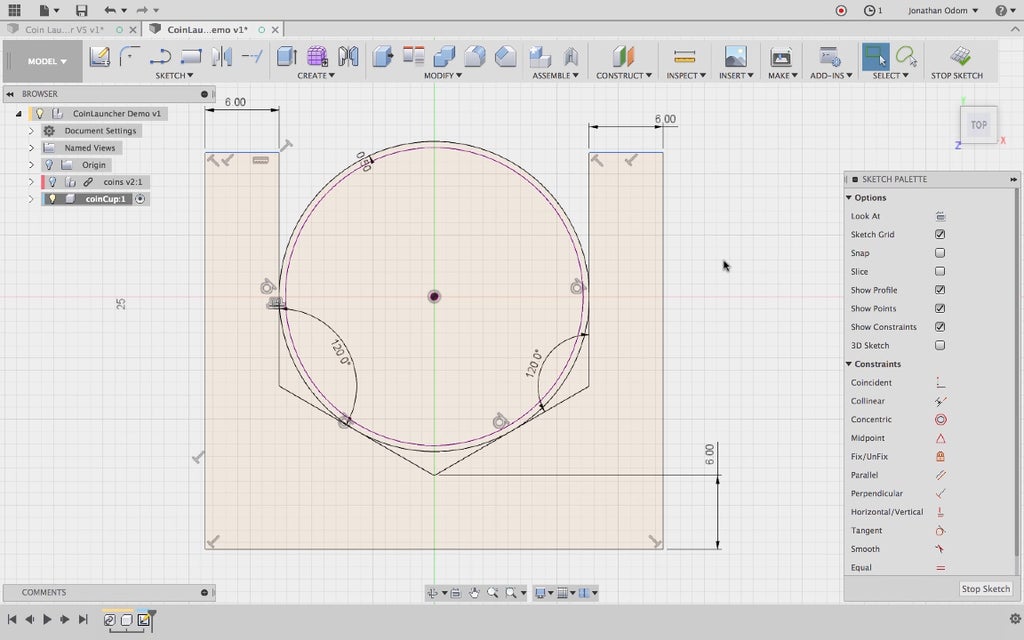Screen dimensions: 1024x640
Task: Click the Save icon in top bar
Action: pos(81,10)
